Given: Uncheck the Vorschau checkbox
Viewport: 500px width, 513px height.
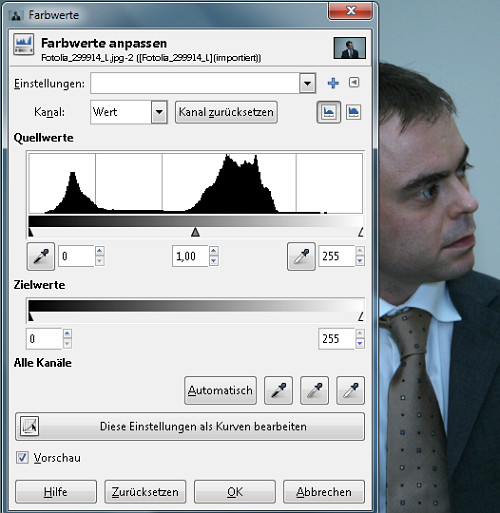Looking at the screenshot, I should coord(22,457).
